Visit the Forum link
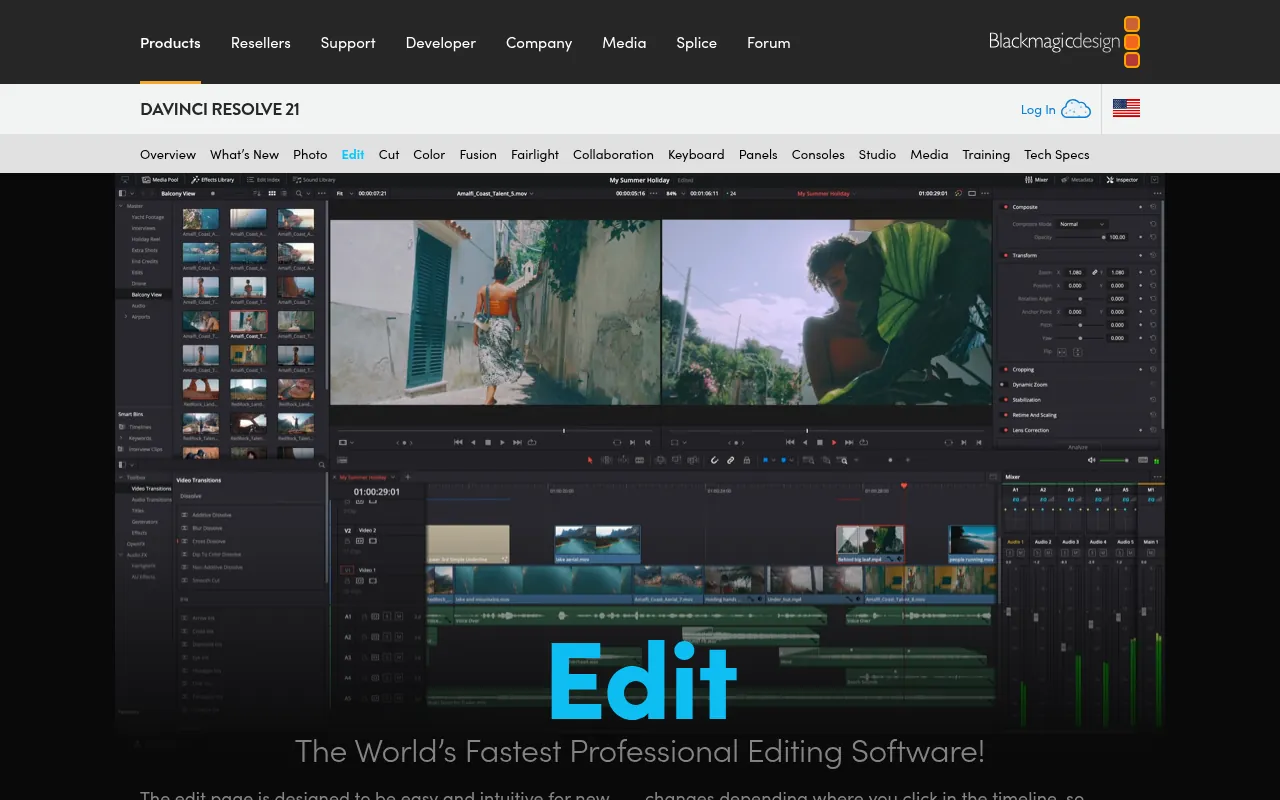Image resolution: width=1280 pixels, height=800 pixels. (x=768, y=43)
